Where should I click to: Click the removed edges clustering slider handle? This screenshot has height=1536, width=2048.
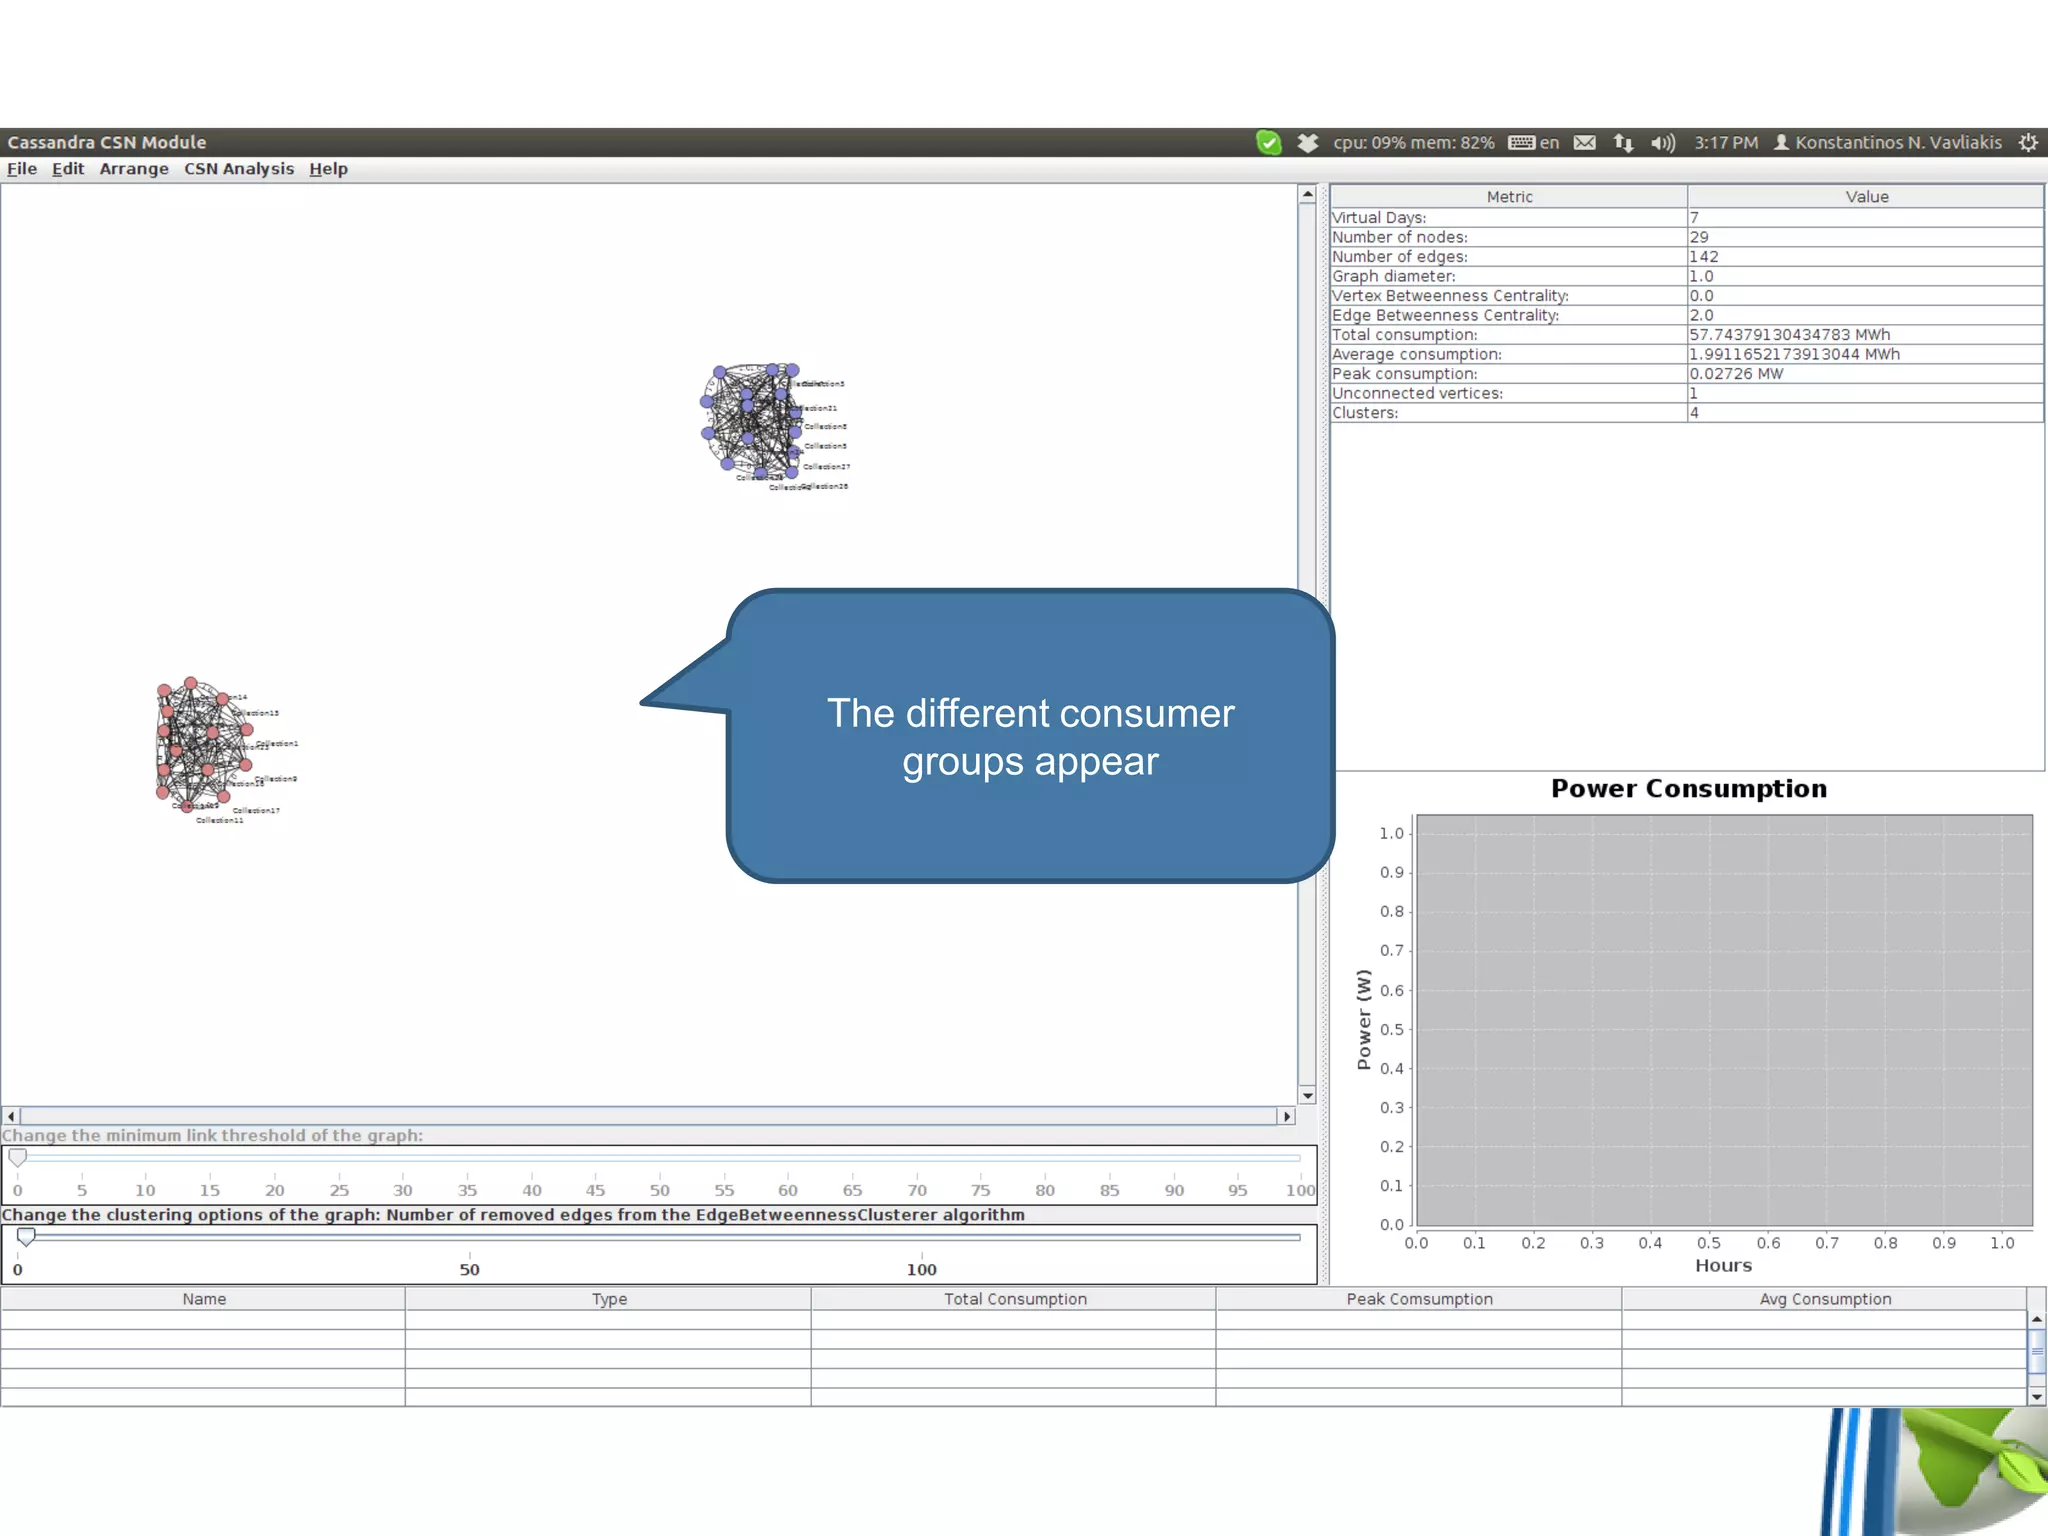pos(27,1237)
